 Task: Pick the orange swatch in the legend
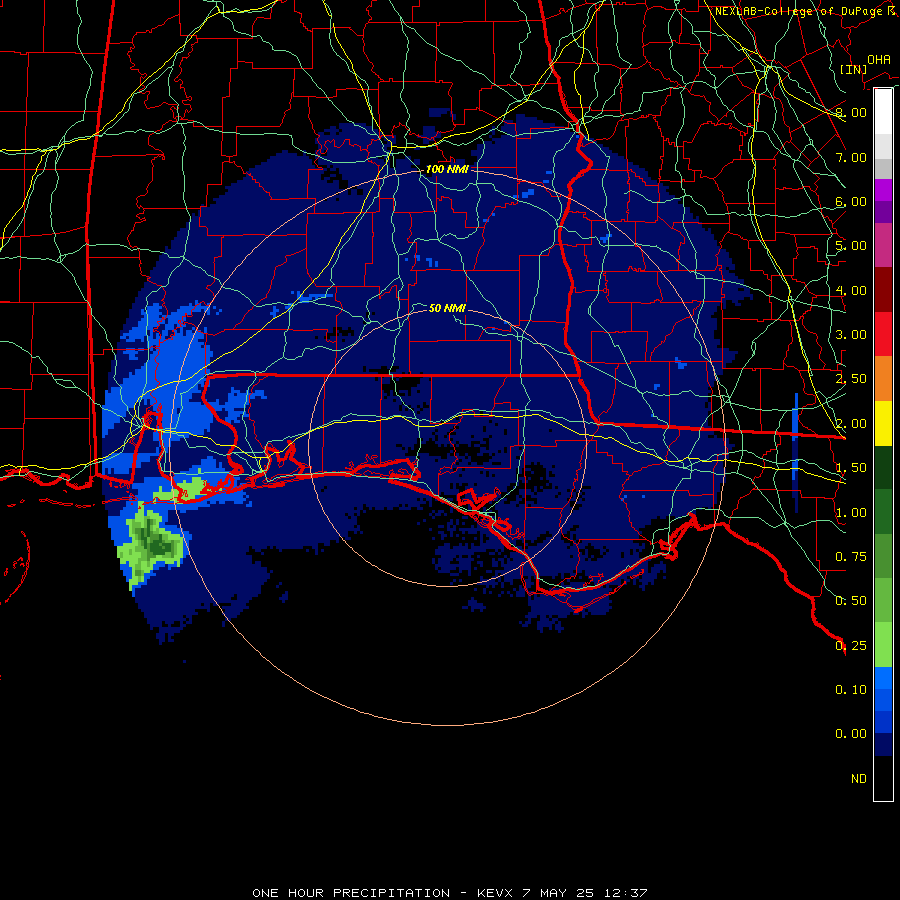coord(883,378)
